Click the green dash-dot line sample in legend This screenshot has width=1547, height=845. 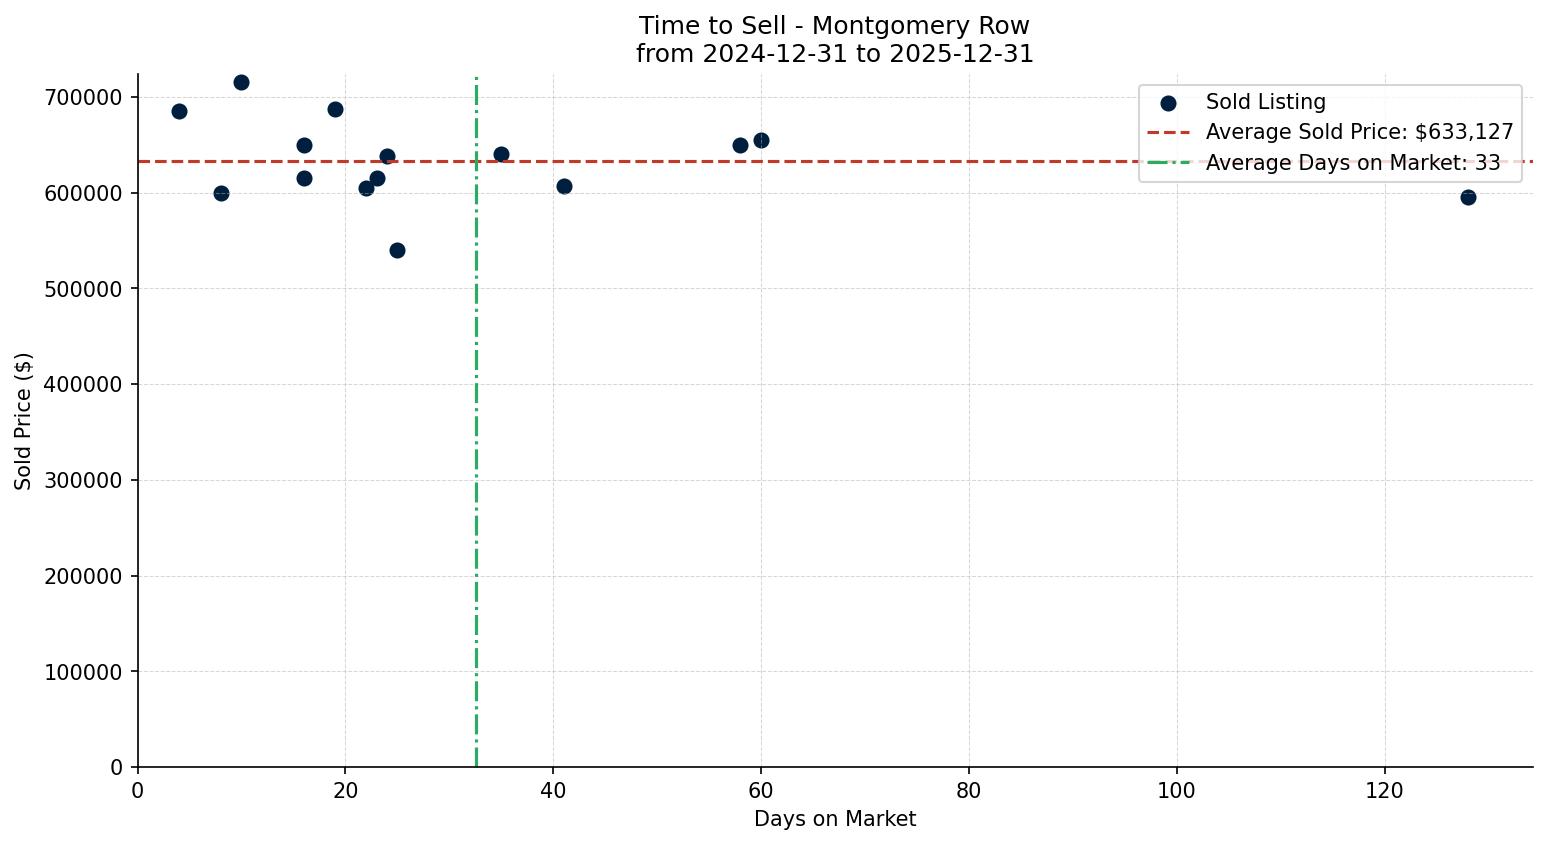[x=1168, y=162]
